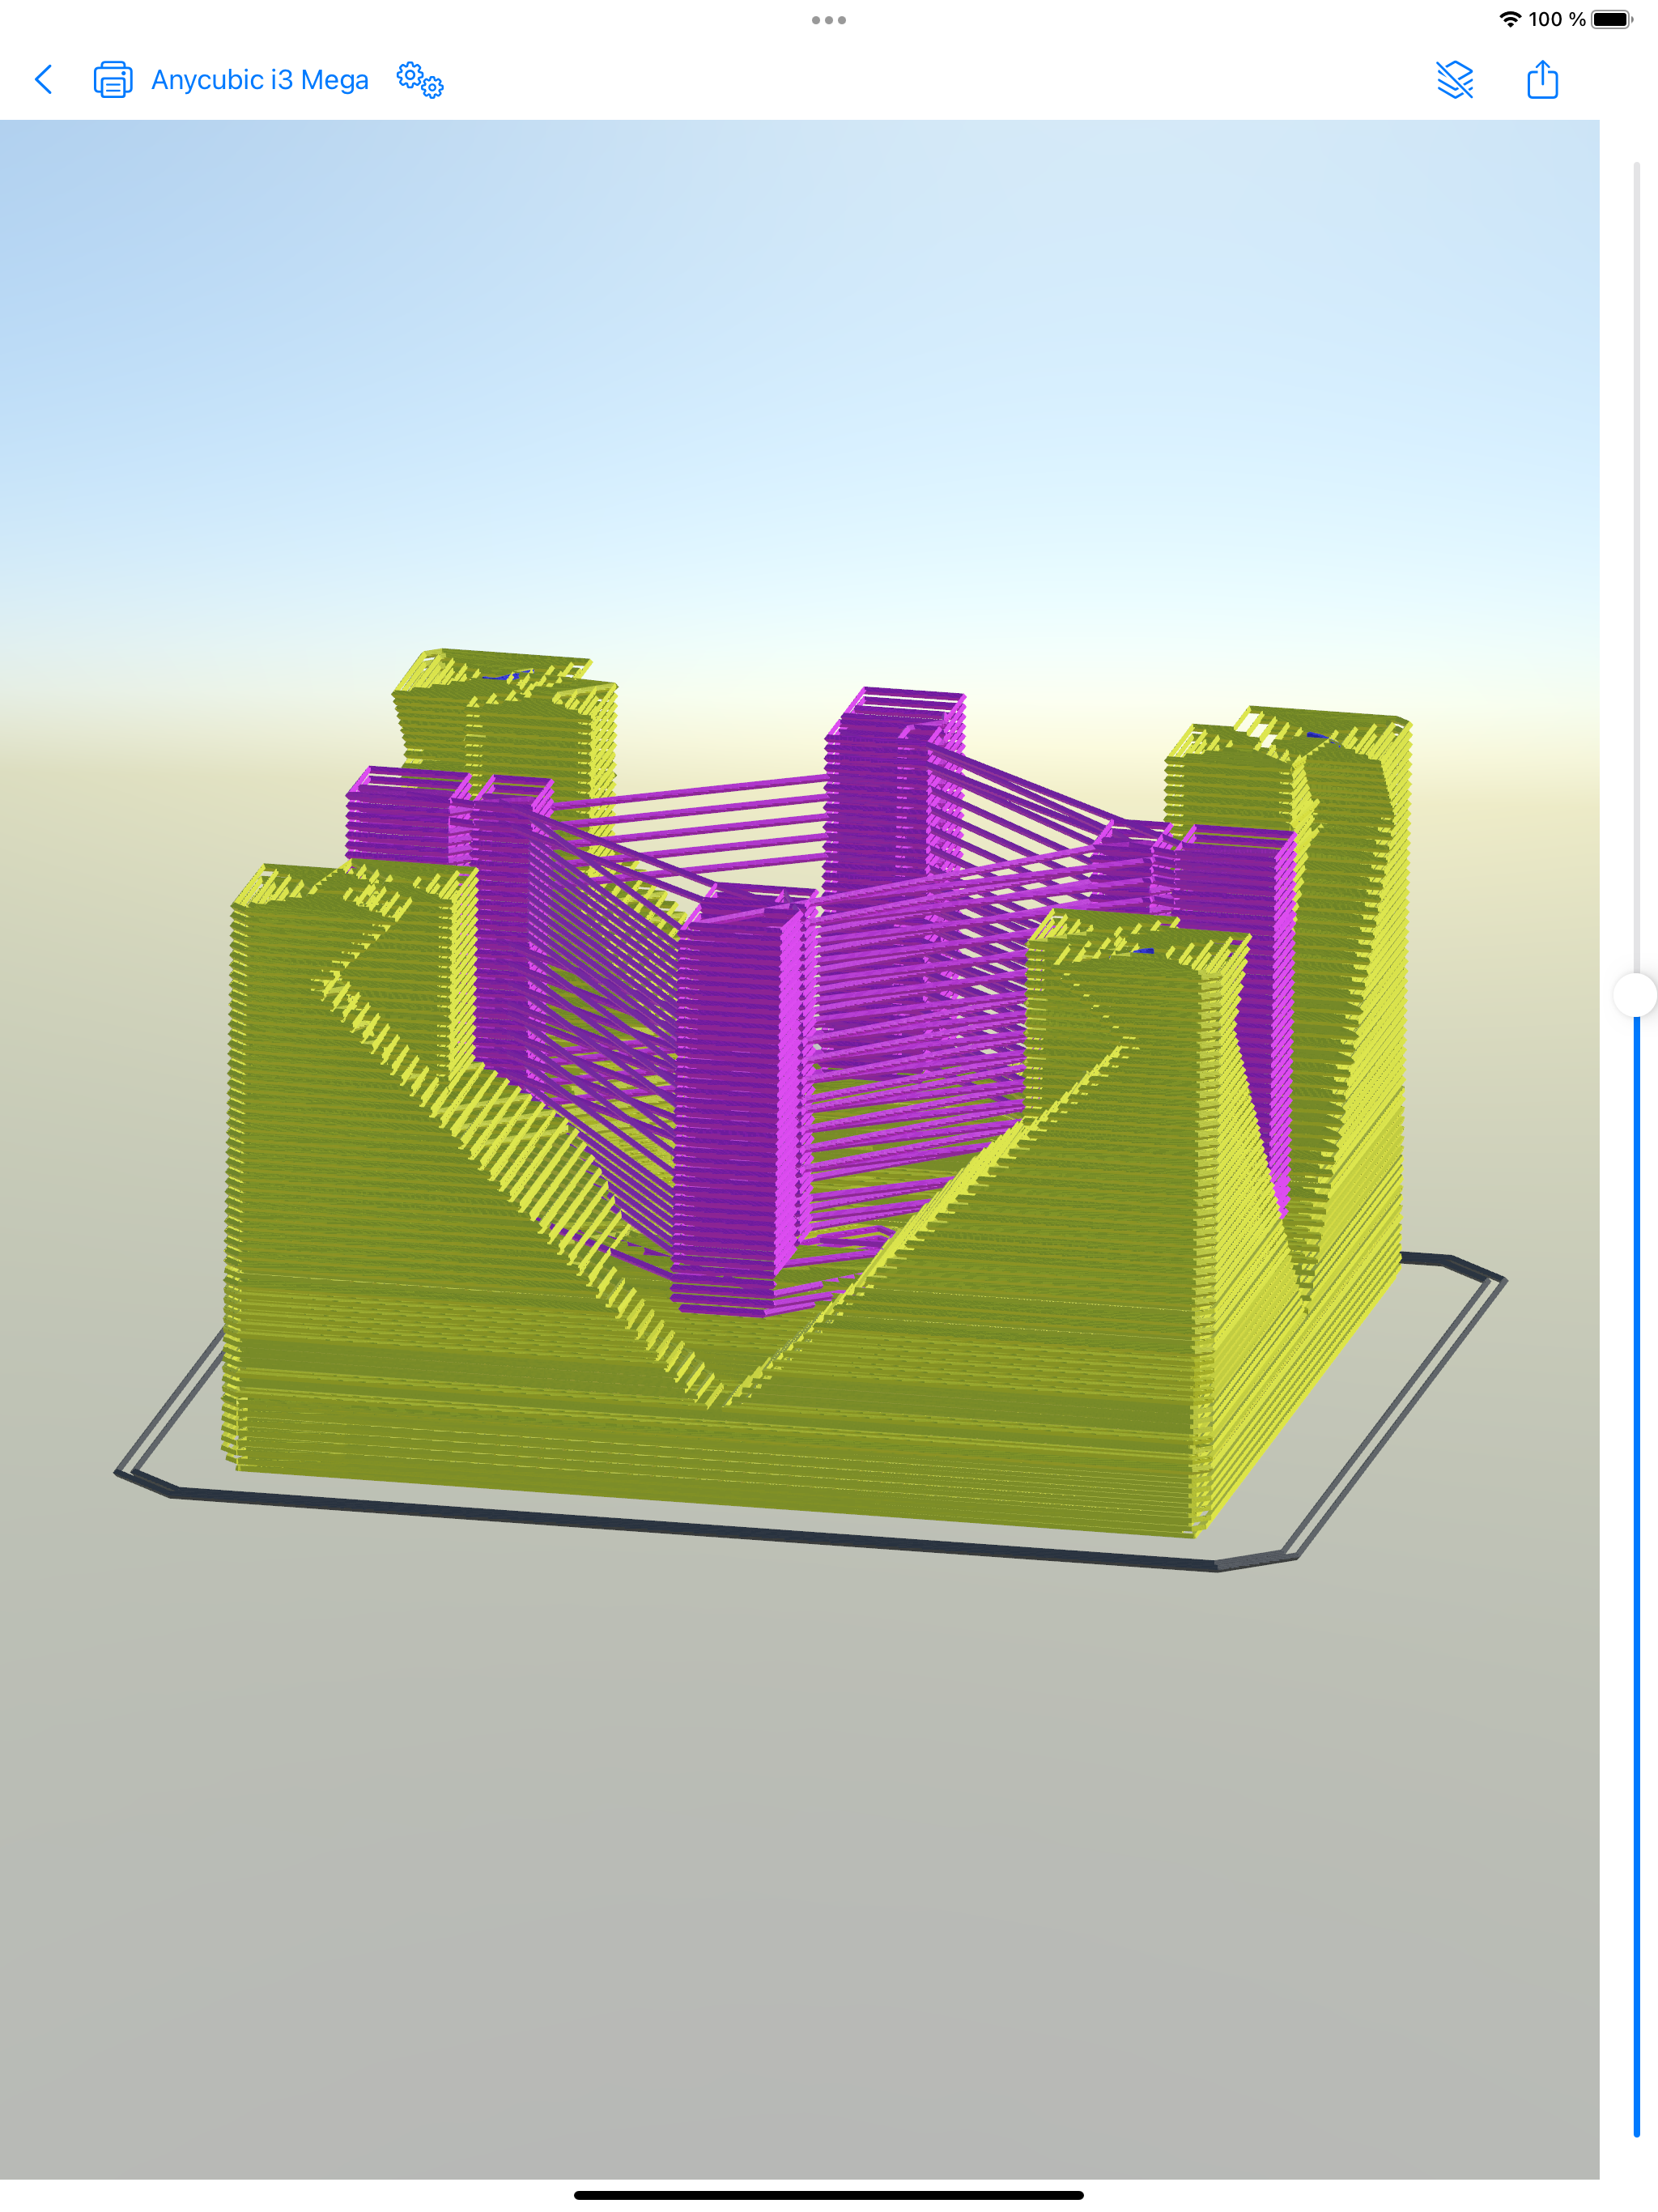Toggle the layers visibility icon
Image resolution: width=1658 pixels, height=2212 pixels.
point(1454,80)
